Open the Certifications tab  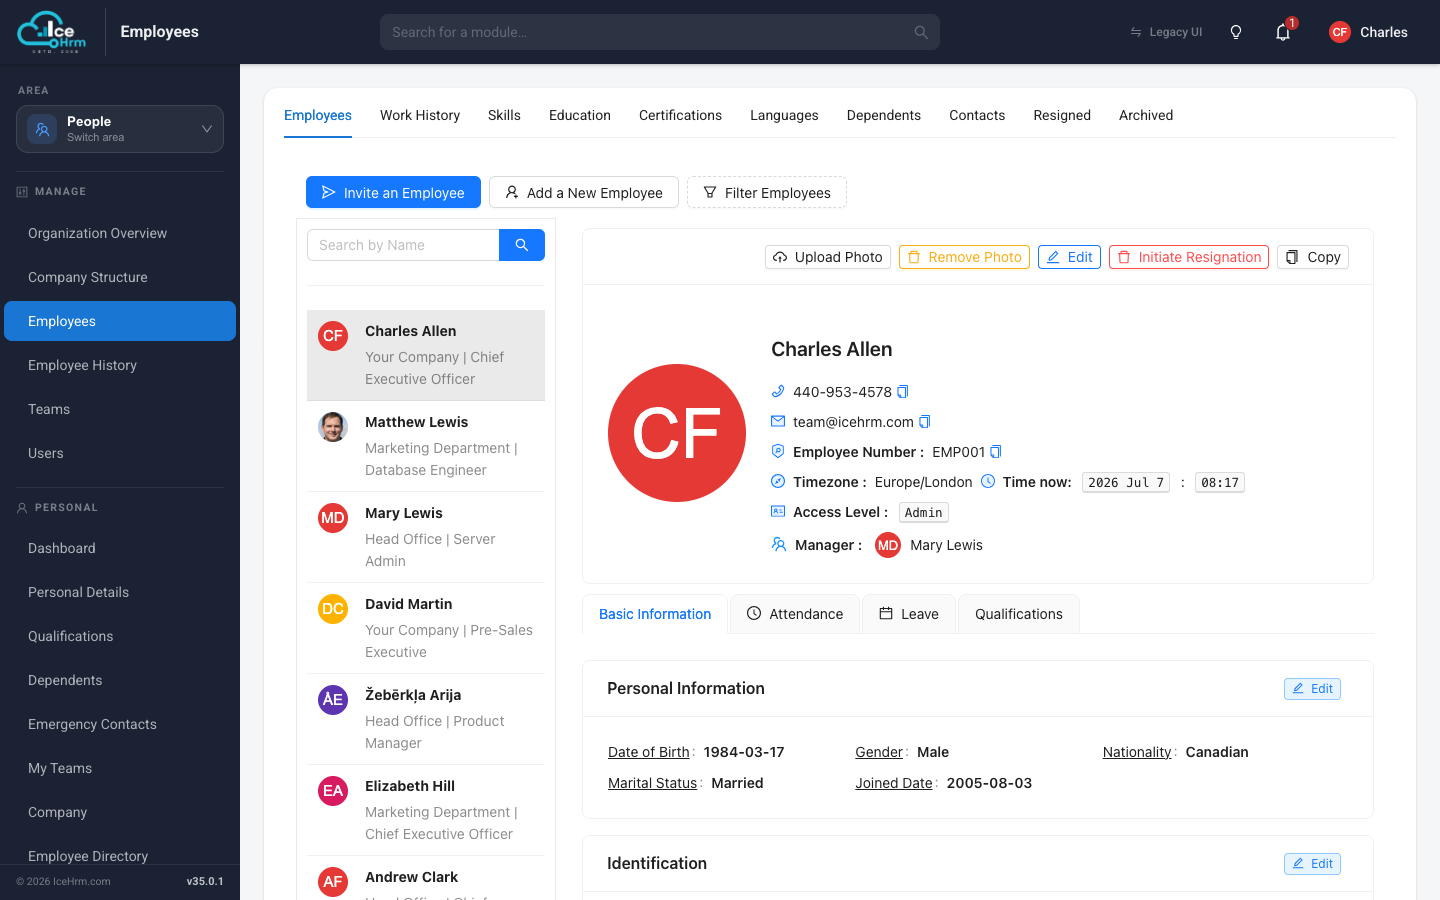tap(680, 115)
